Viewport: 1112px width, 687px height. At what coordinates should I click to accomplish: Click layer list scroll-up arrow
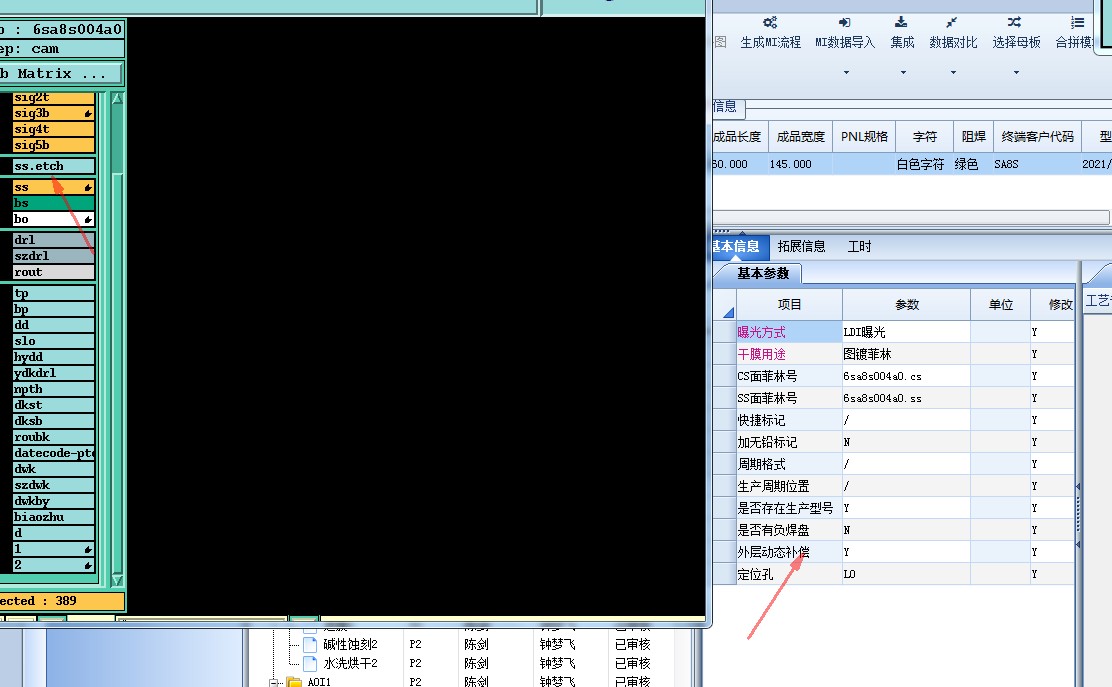[x=117, y=99]
